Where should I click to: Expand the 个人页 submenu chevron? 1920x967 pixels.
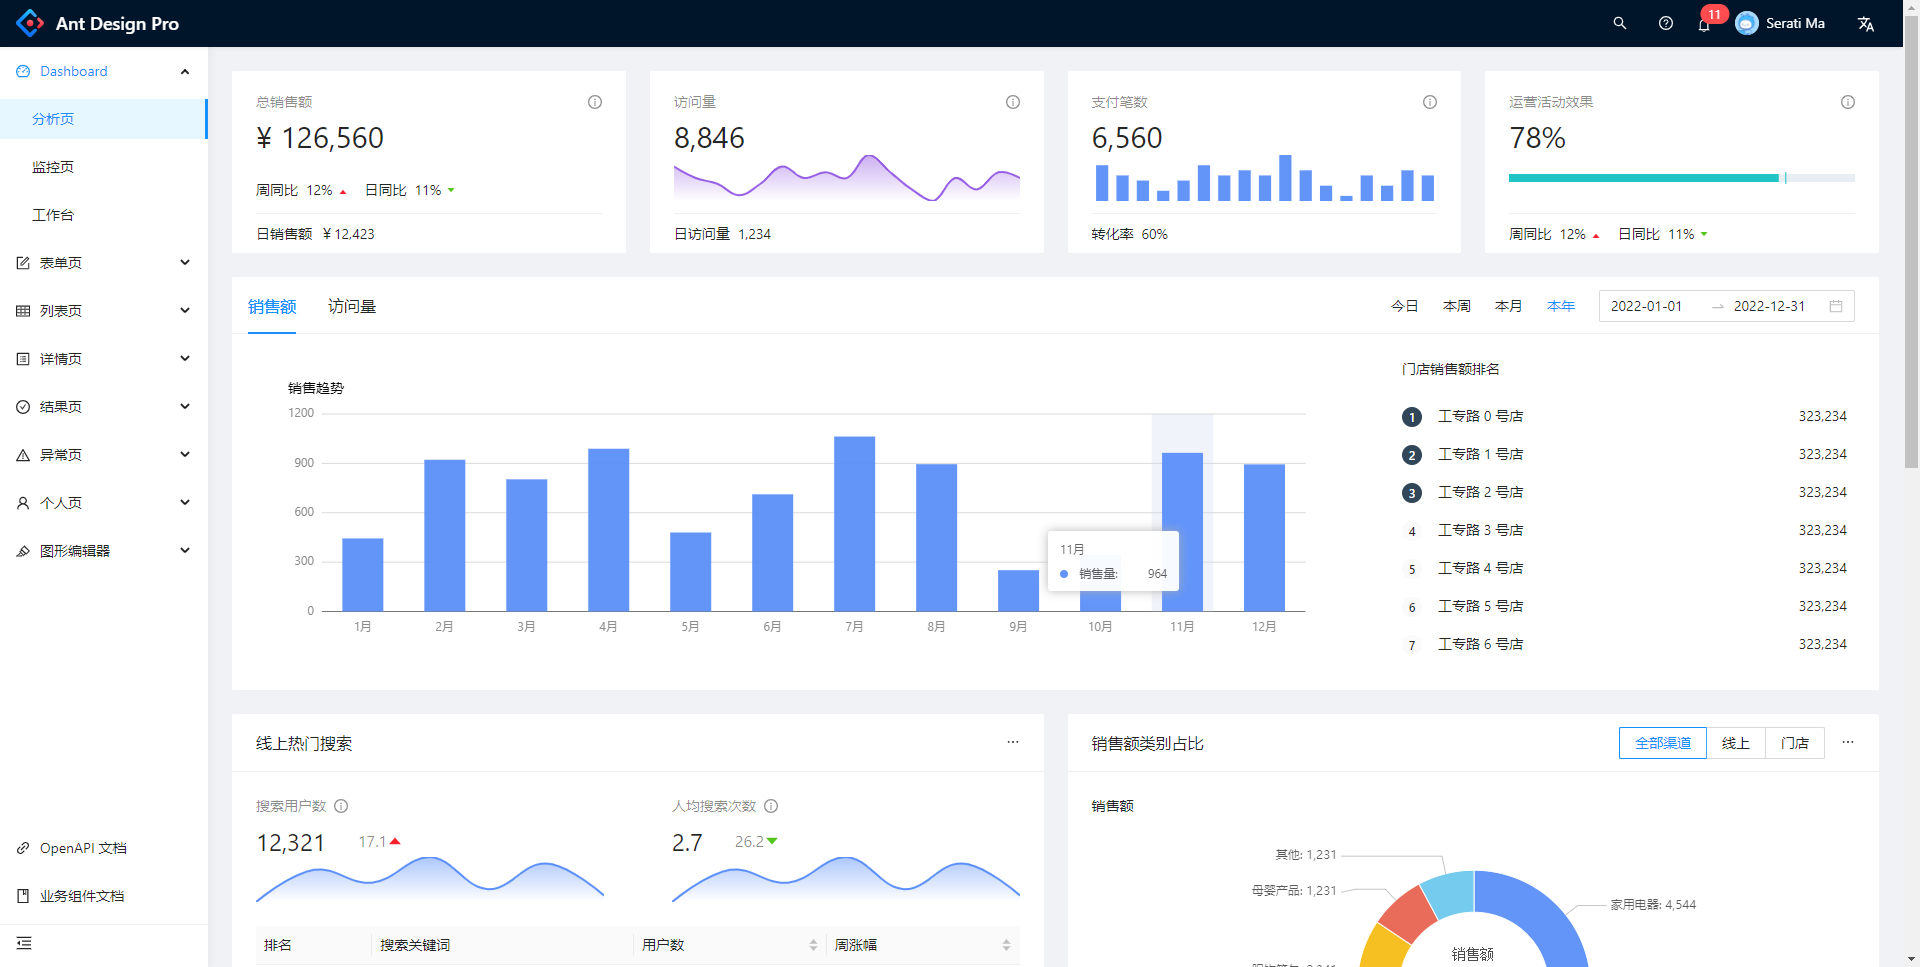[x=185, y=503]
